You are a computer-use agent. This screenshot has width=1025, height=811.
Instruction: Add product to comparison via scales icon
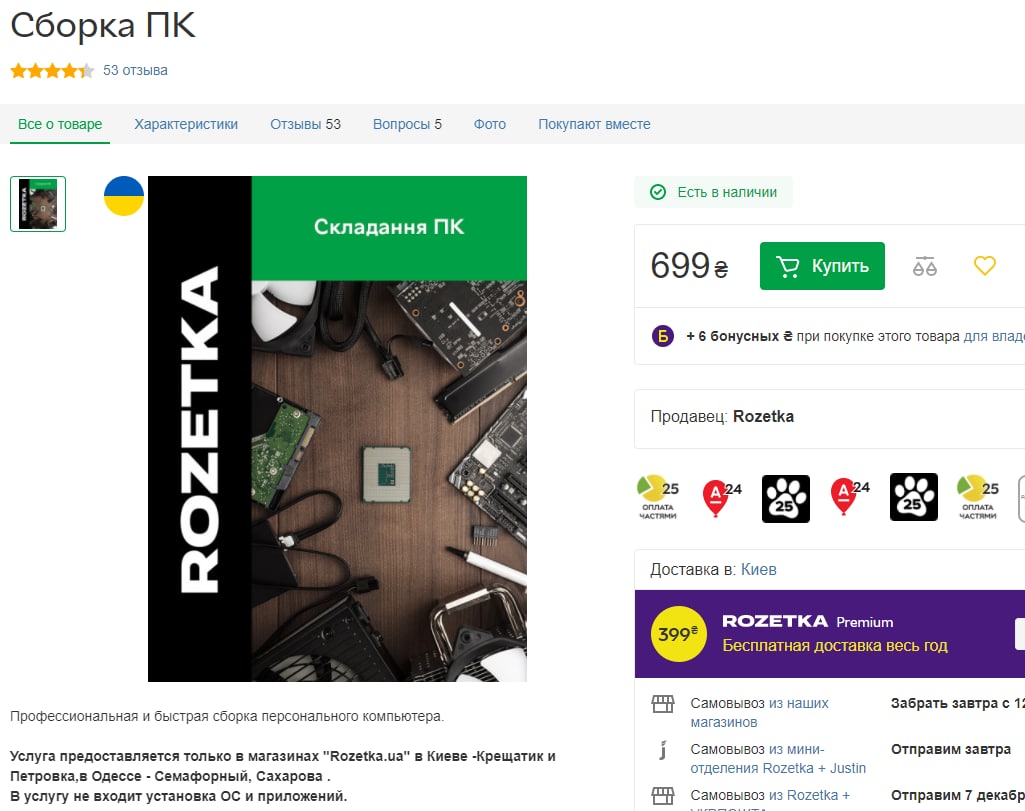tap(924, 266)
